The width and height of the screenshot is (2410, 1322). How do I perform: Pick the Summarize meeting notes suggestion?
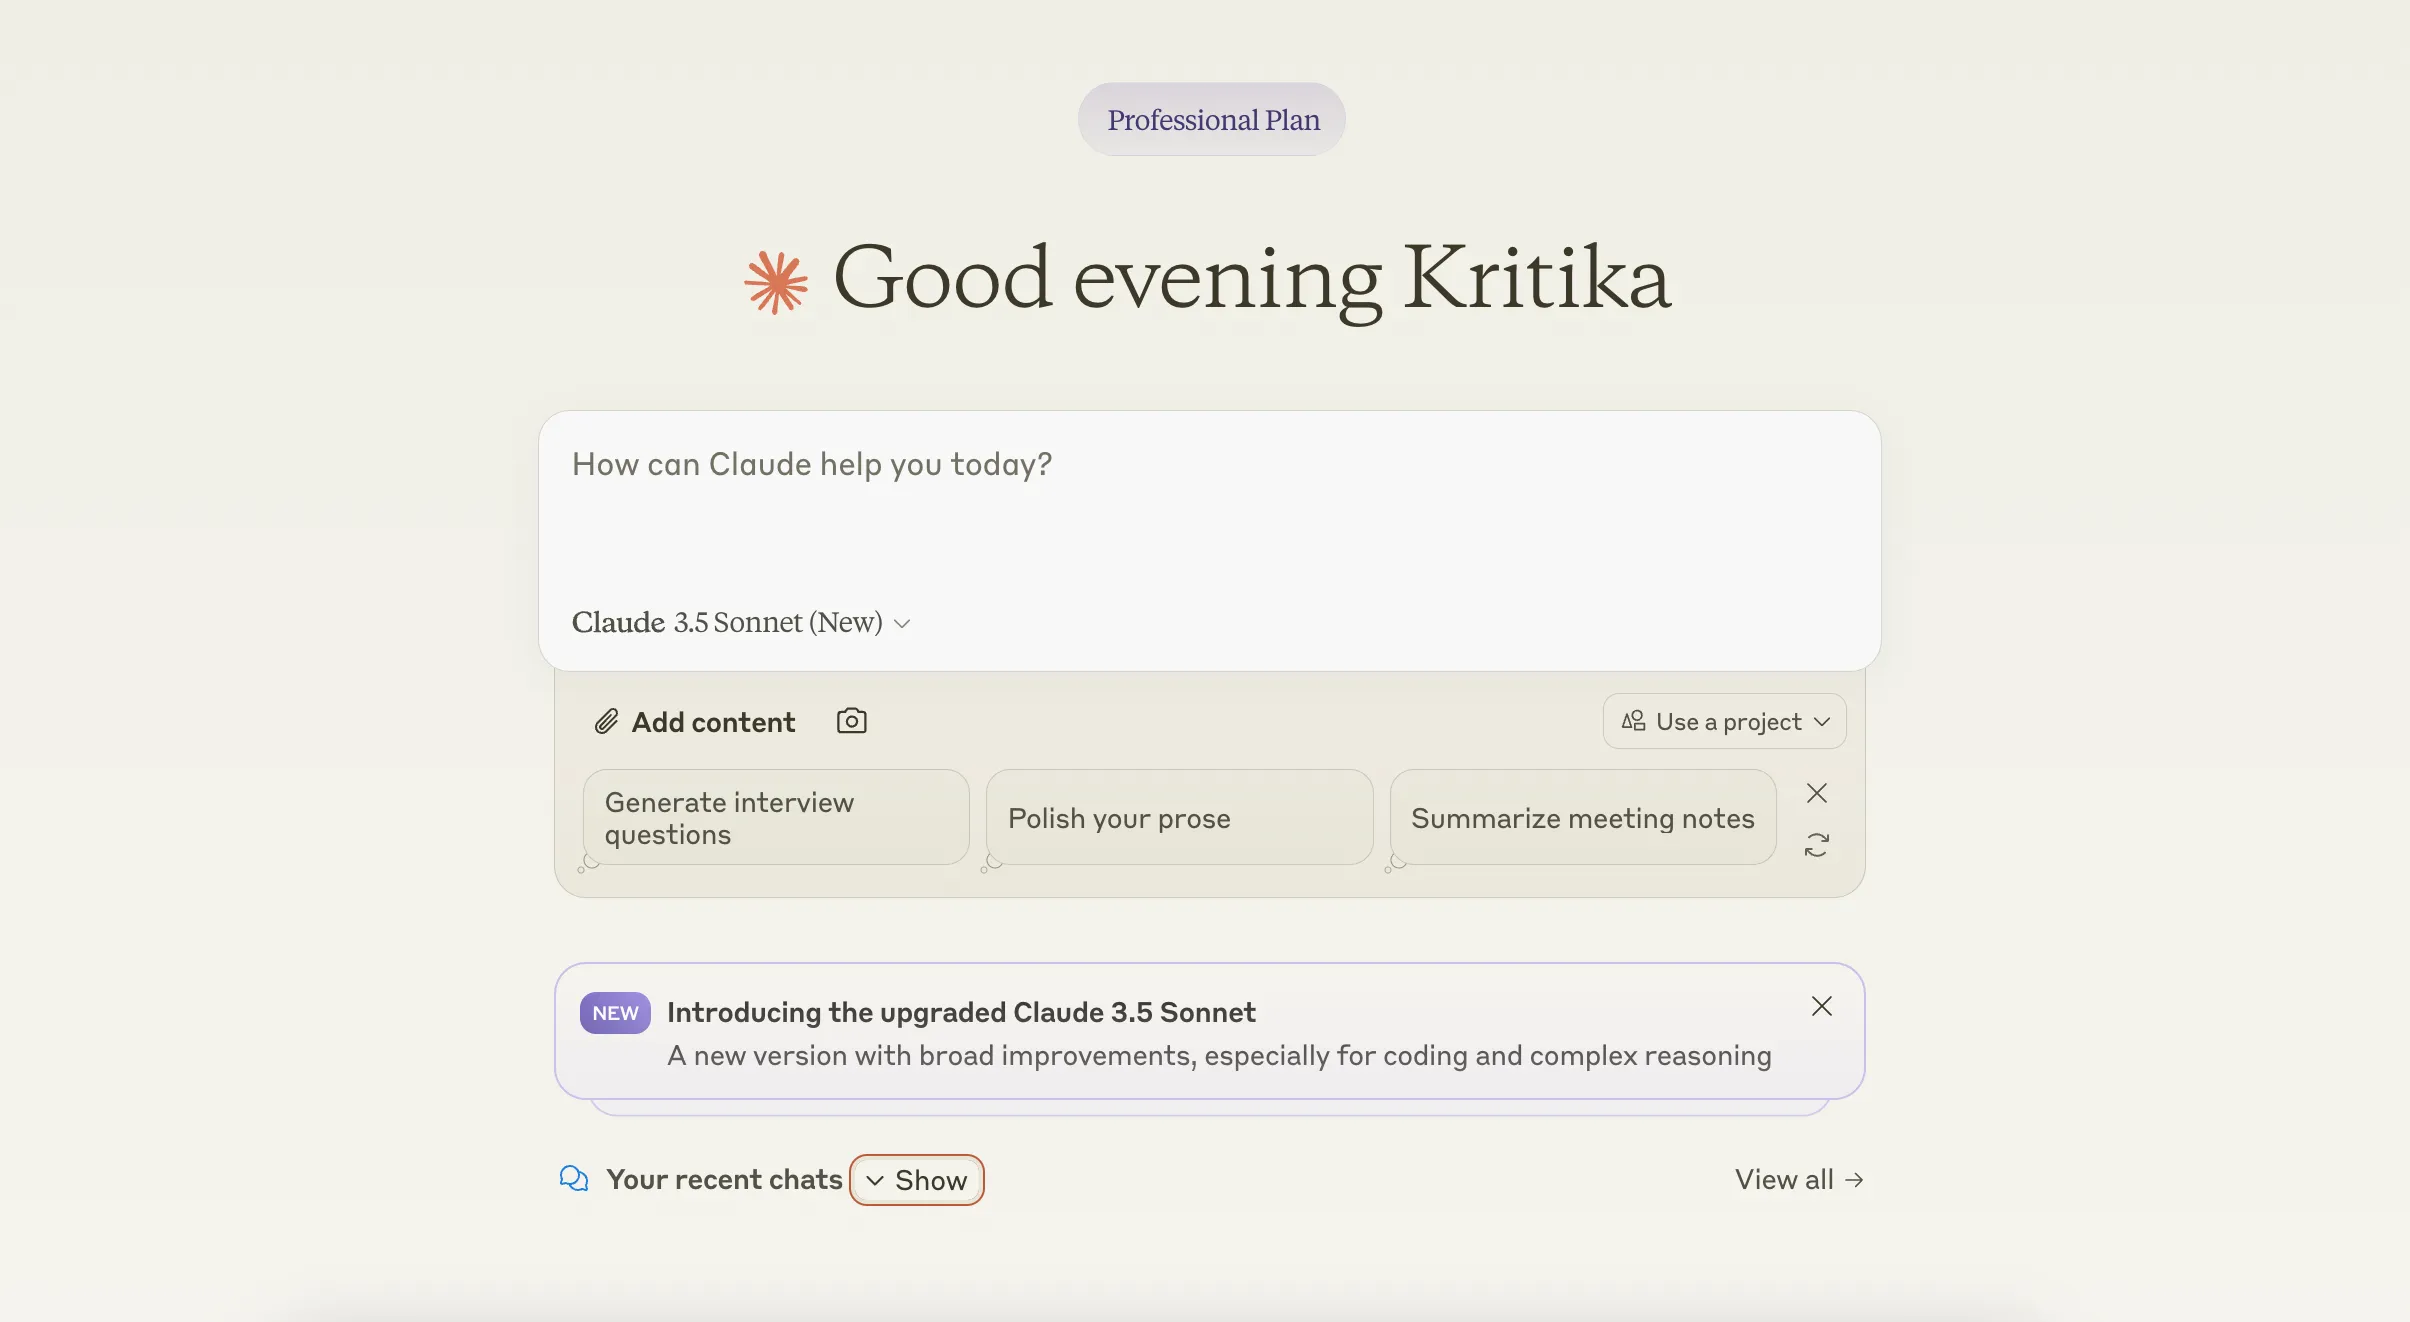(x=1583, y=818)
